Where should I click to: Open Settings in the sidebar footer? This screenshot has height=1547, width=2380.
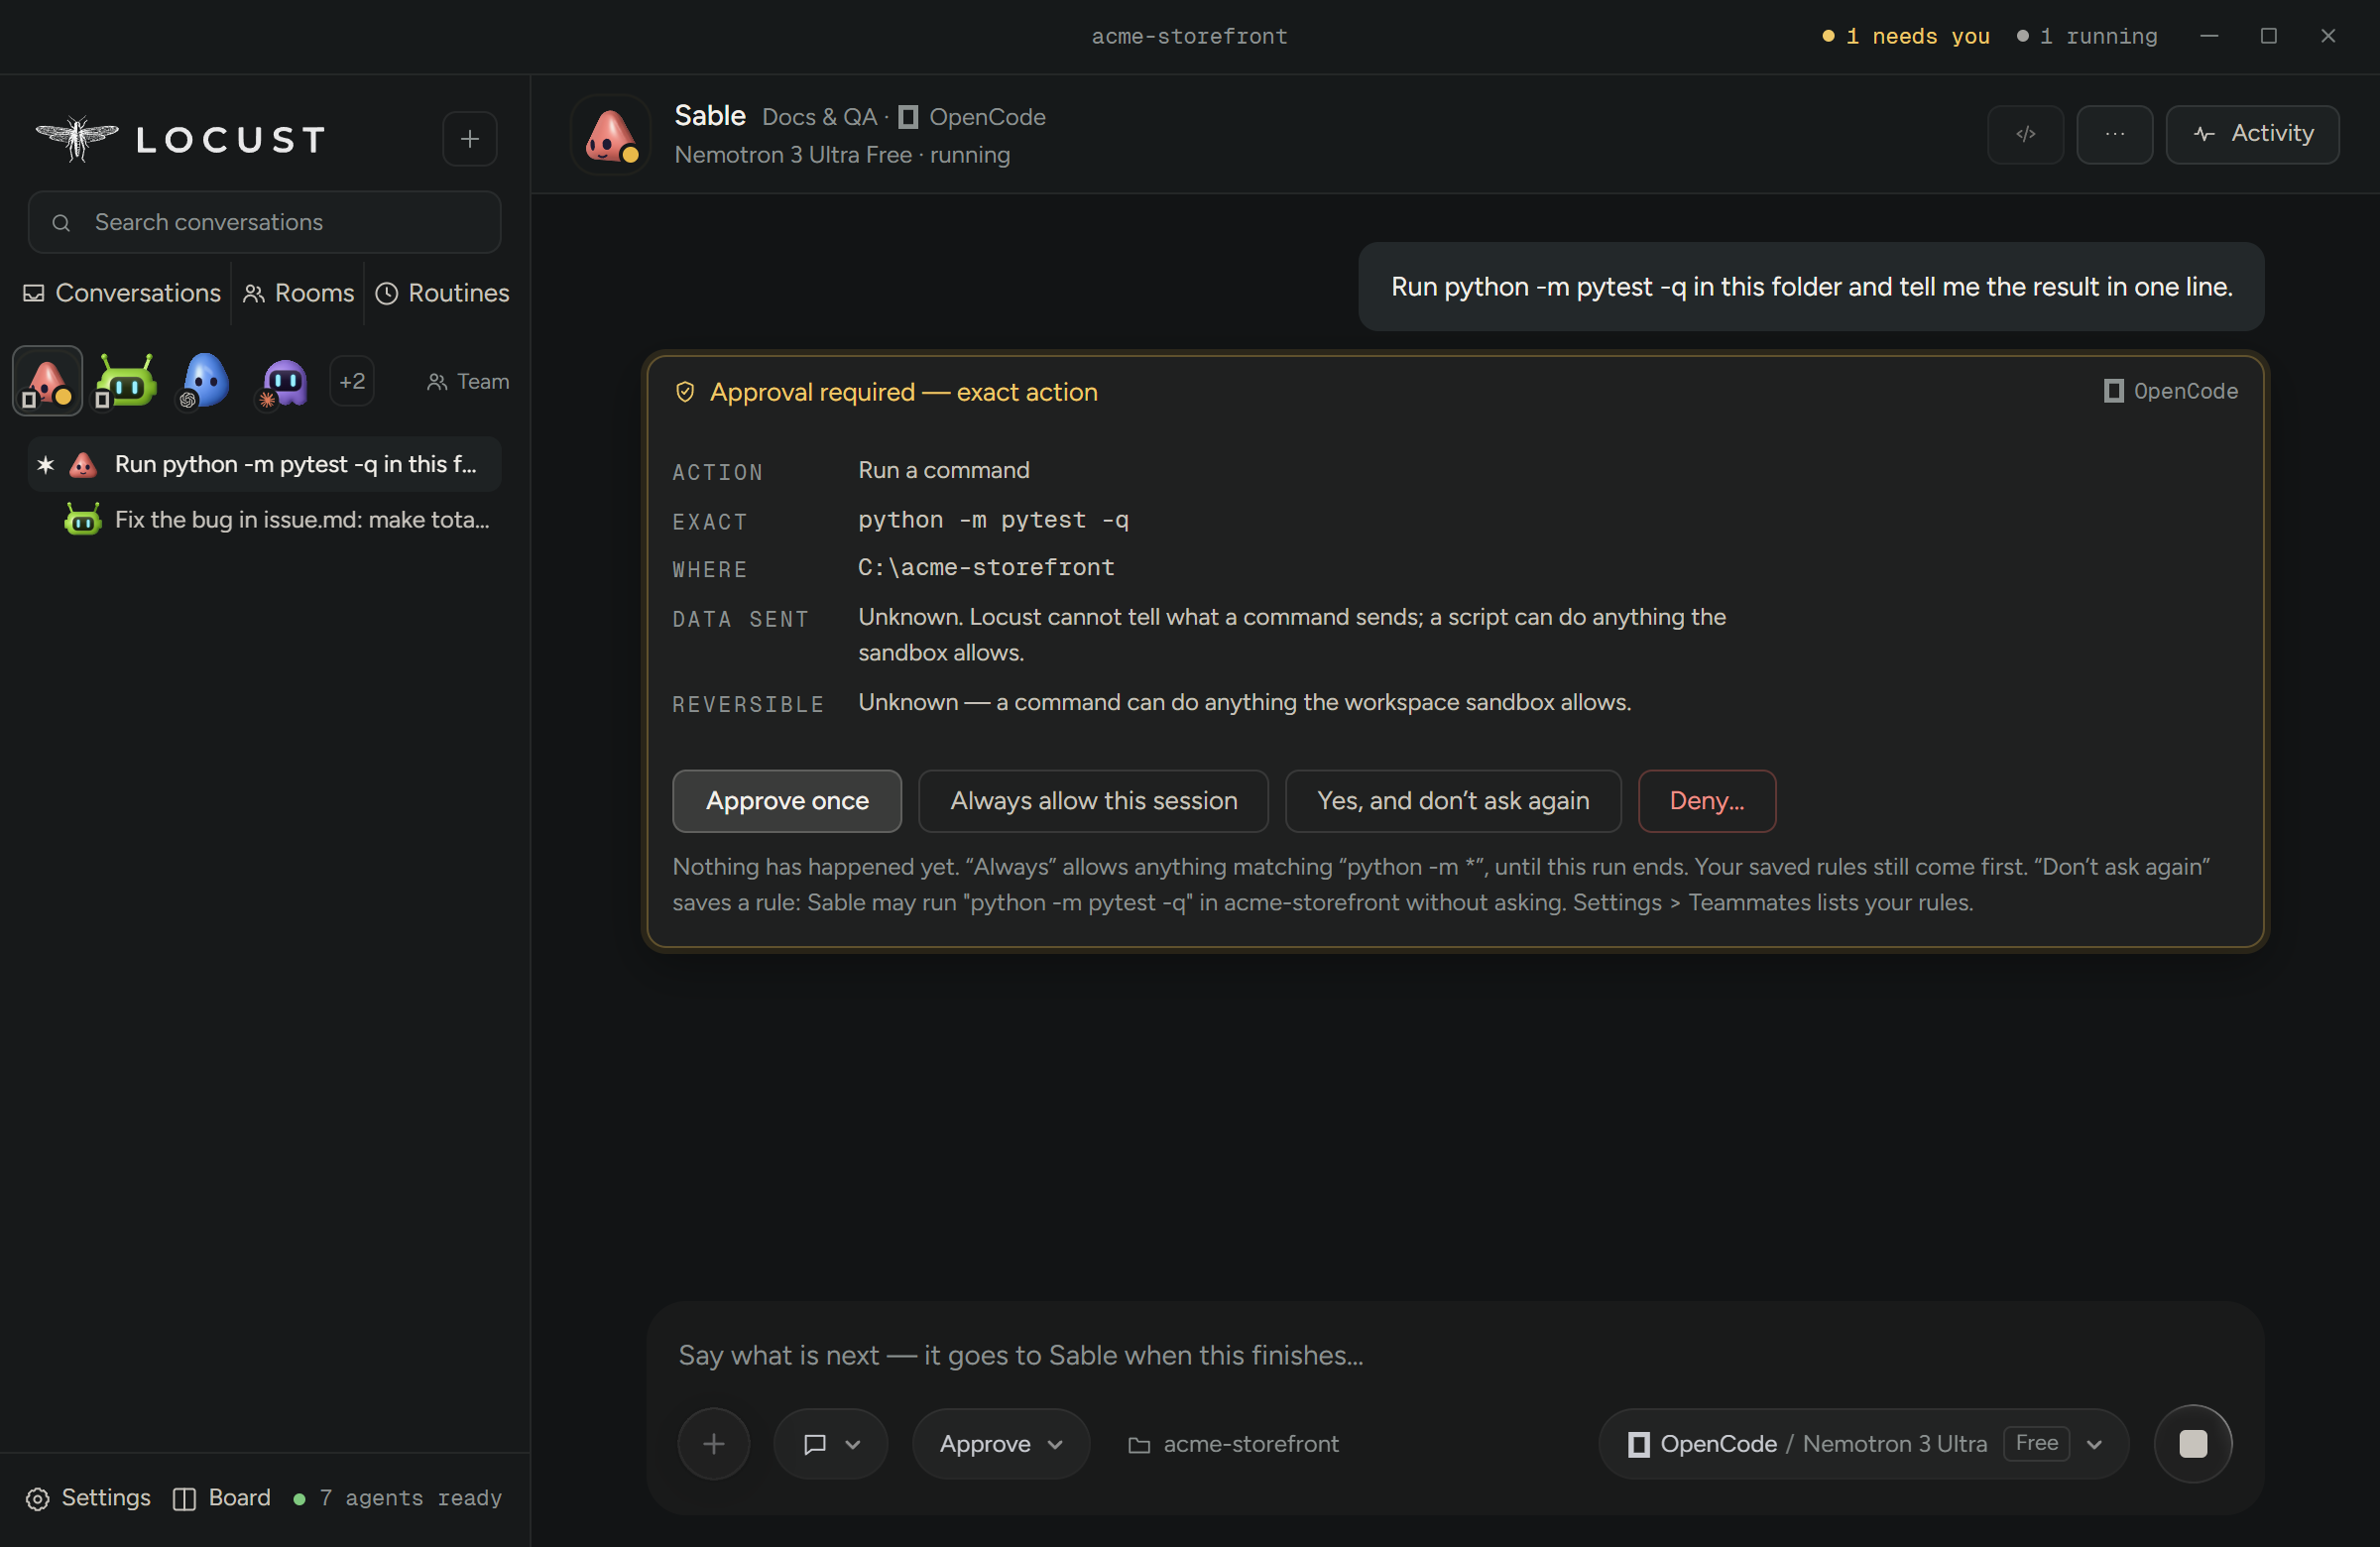pos(88,1497)
